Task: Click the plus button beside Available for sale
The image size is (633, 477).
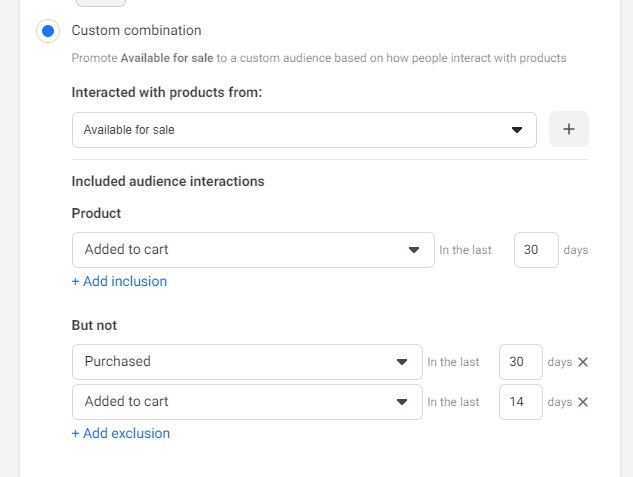Action: pos(569,129)
